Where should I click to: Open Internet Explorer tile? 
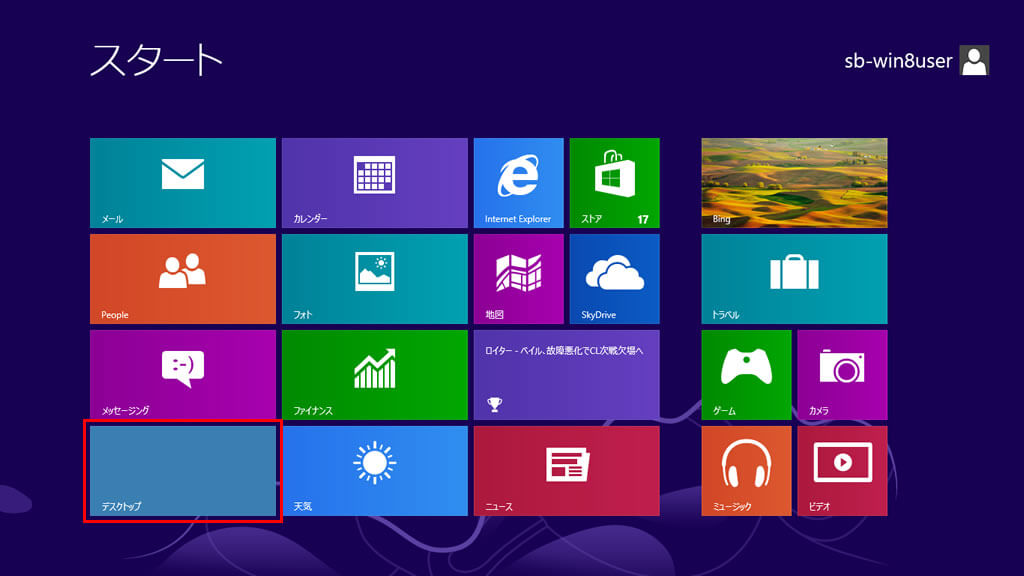pos(518,182)
